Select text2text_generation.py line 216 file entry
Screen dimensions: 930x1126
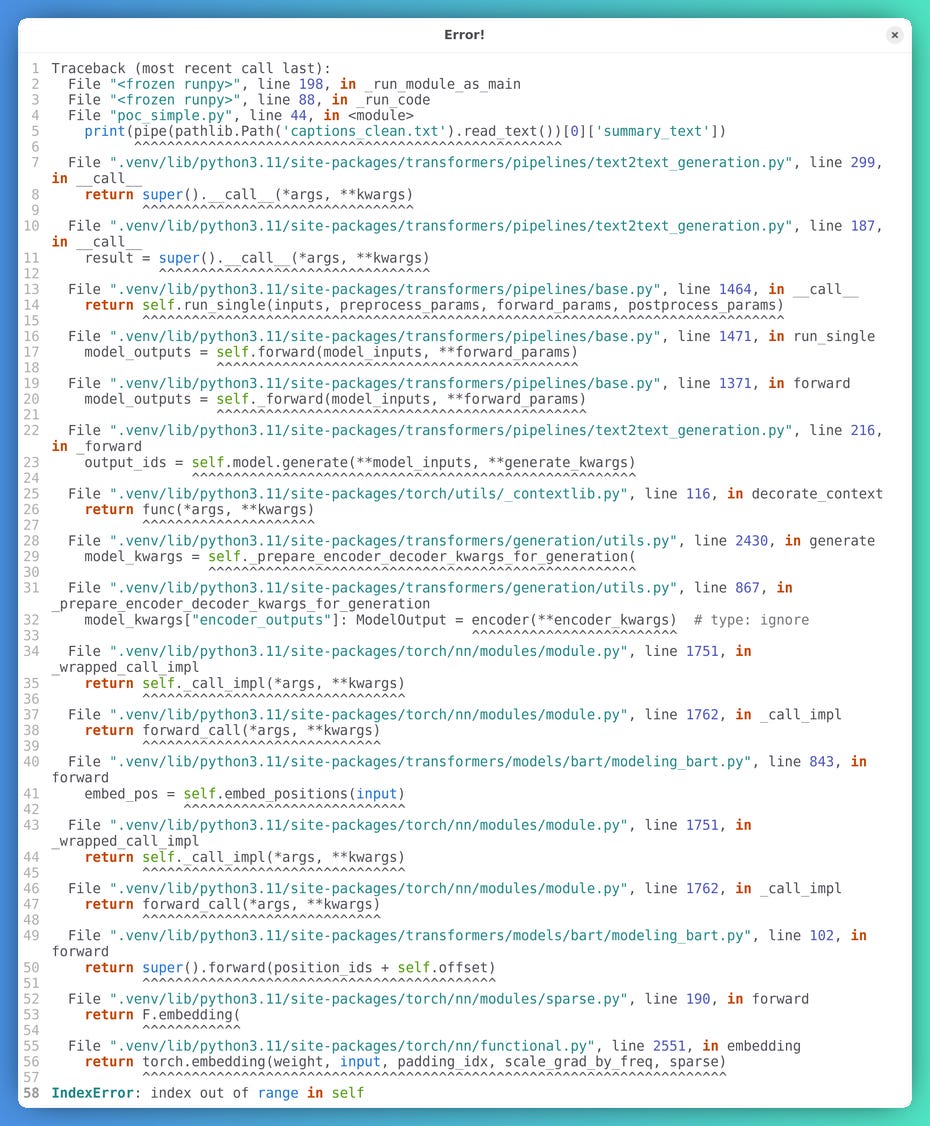(467, 438)
